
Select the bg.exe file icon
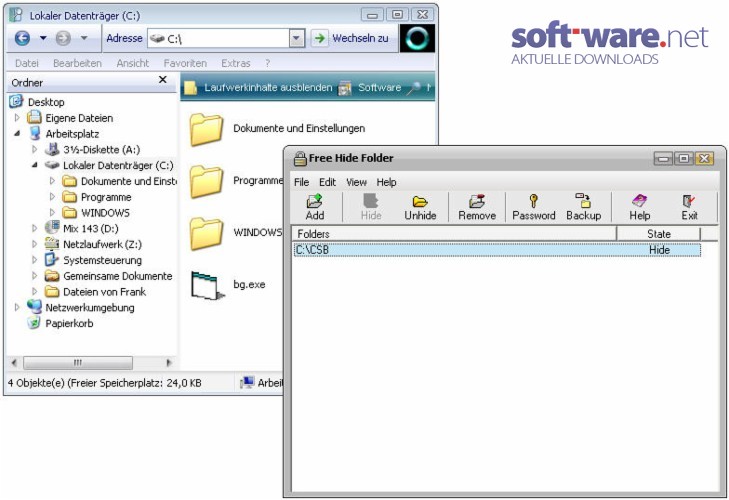(x=206, y=285)
